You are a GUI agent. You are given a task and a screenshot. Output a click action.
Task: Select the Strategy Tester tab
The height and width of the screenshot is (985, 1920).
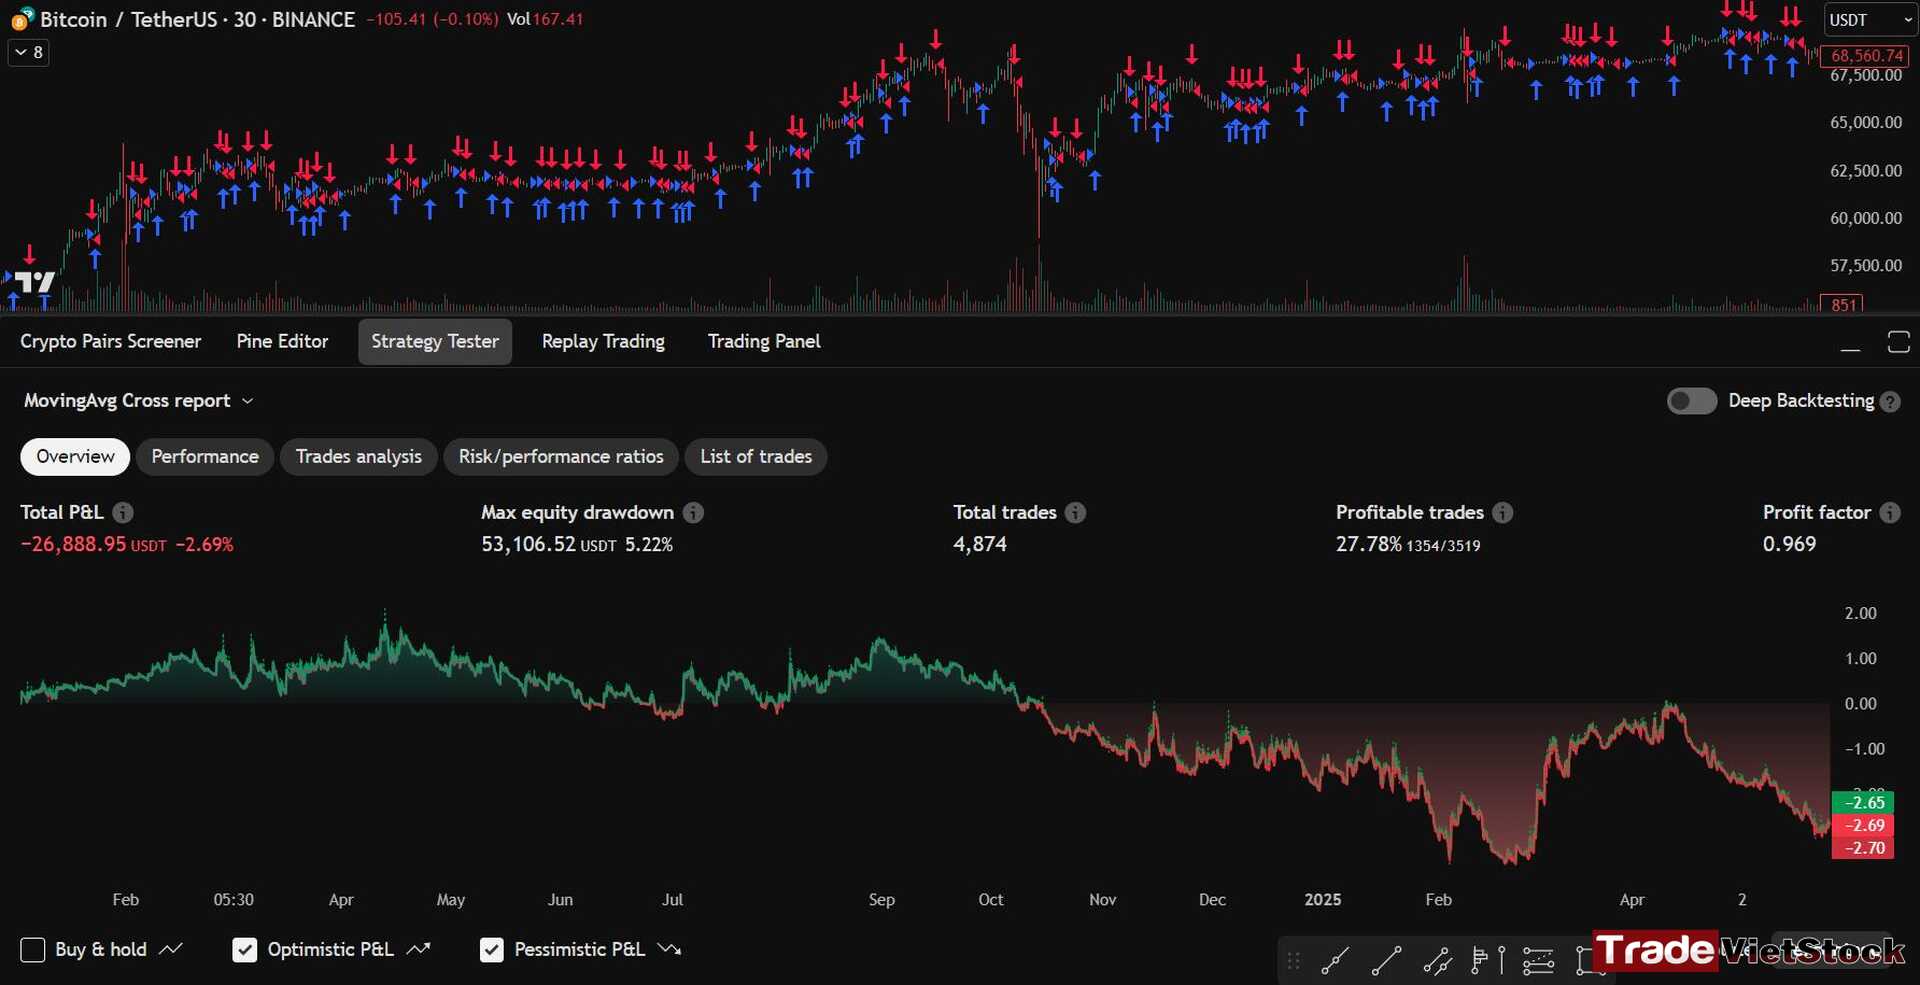coord(435,341)
